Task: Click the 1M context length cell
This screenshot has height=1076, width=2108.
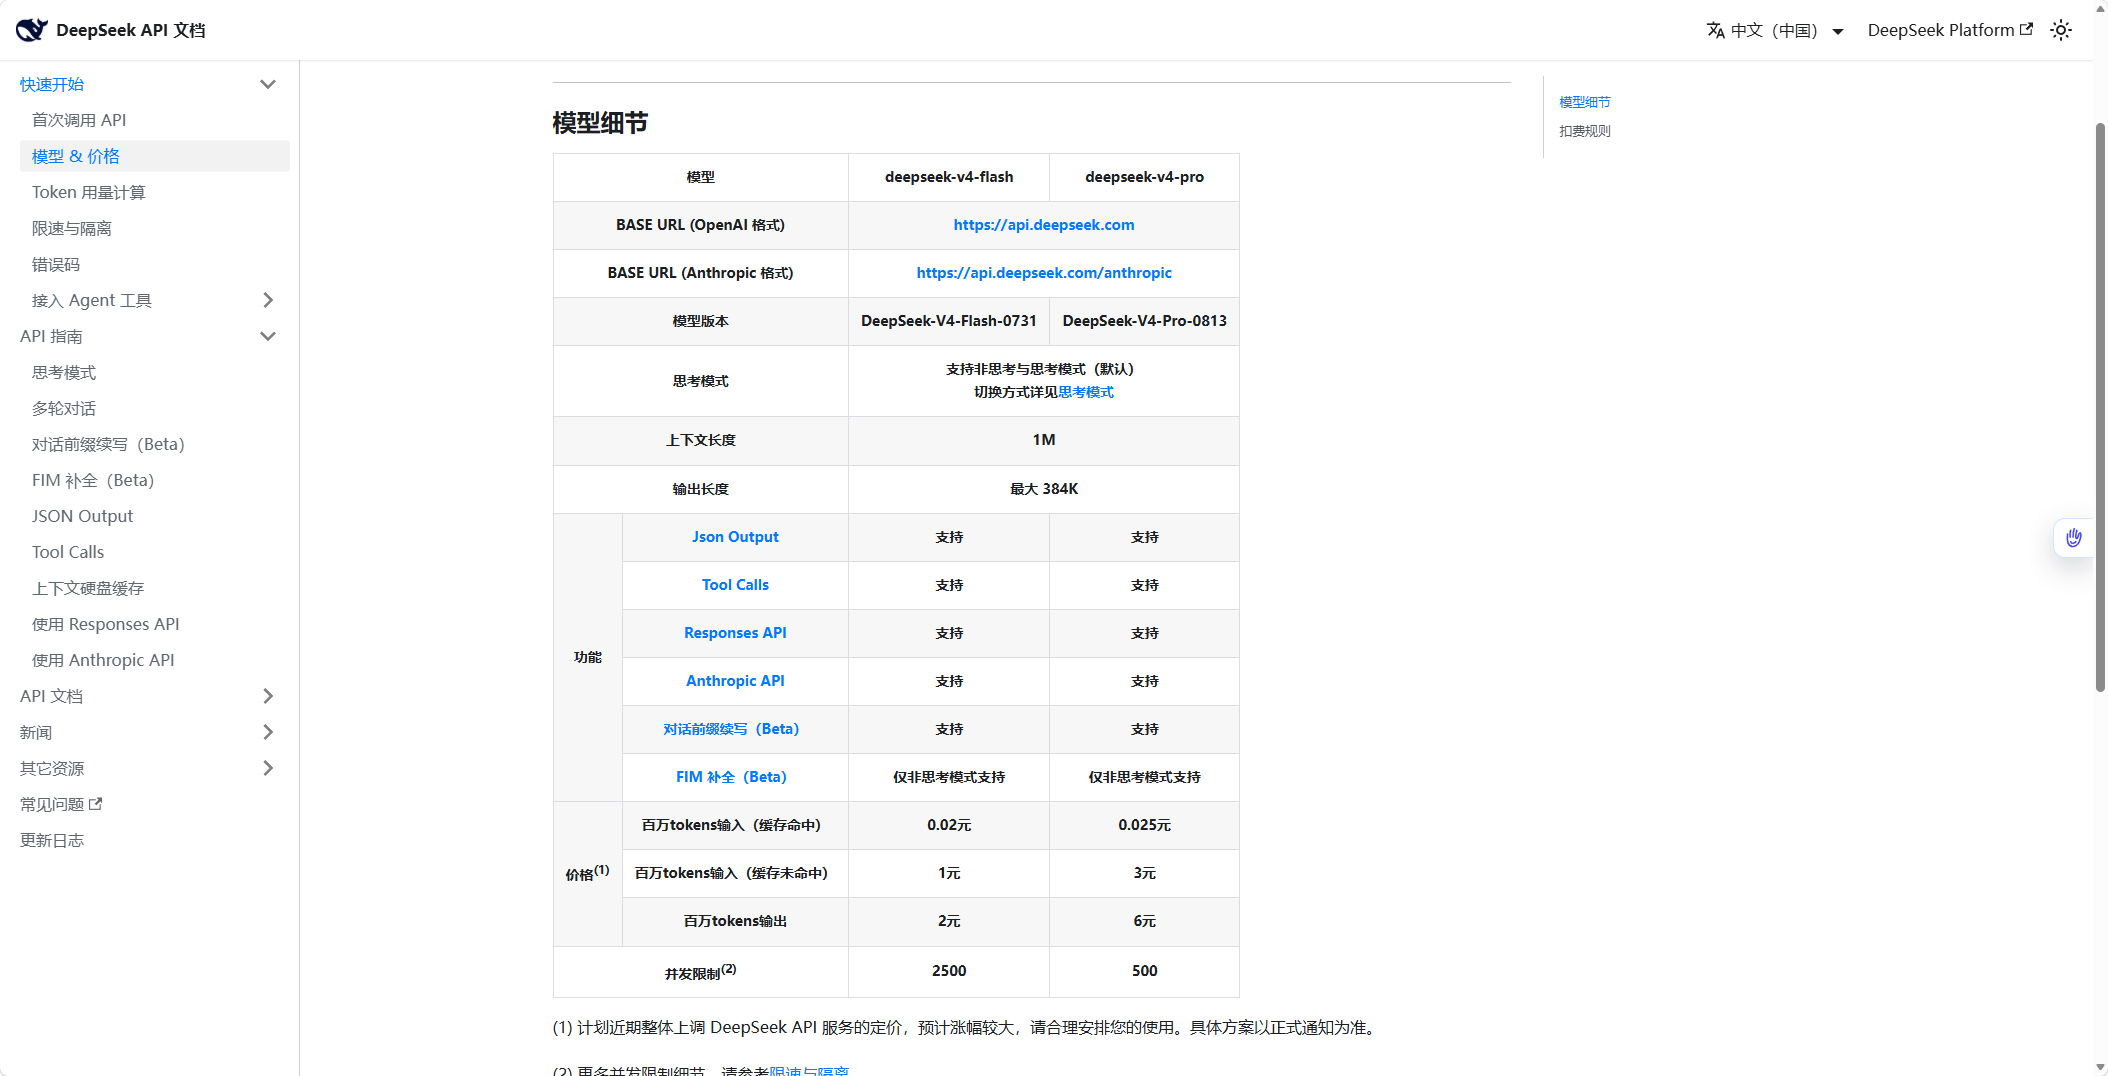Action: click(1044, 440)
